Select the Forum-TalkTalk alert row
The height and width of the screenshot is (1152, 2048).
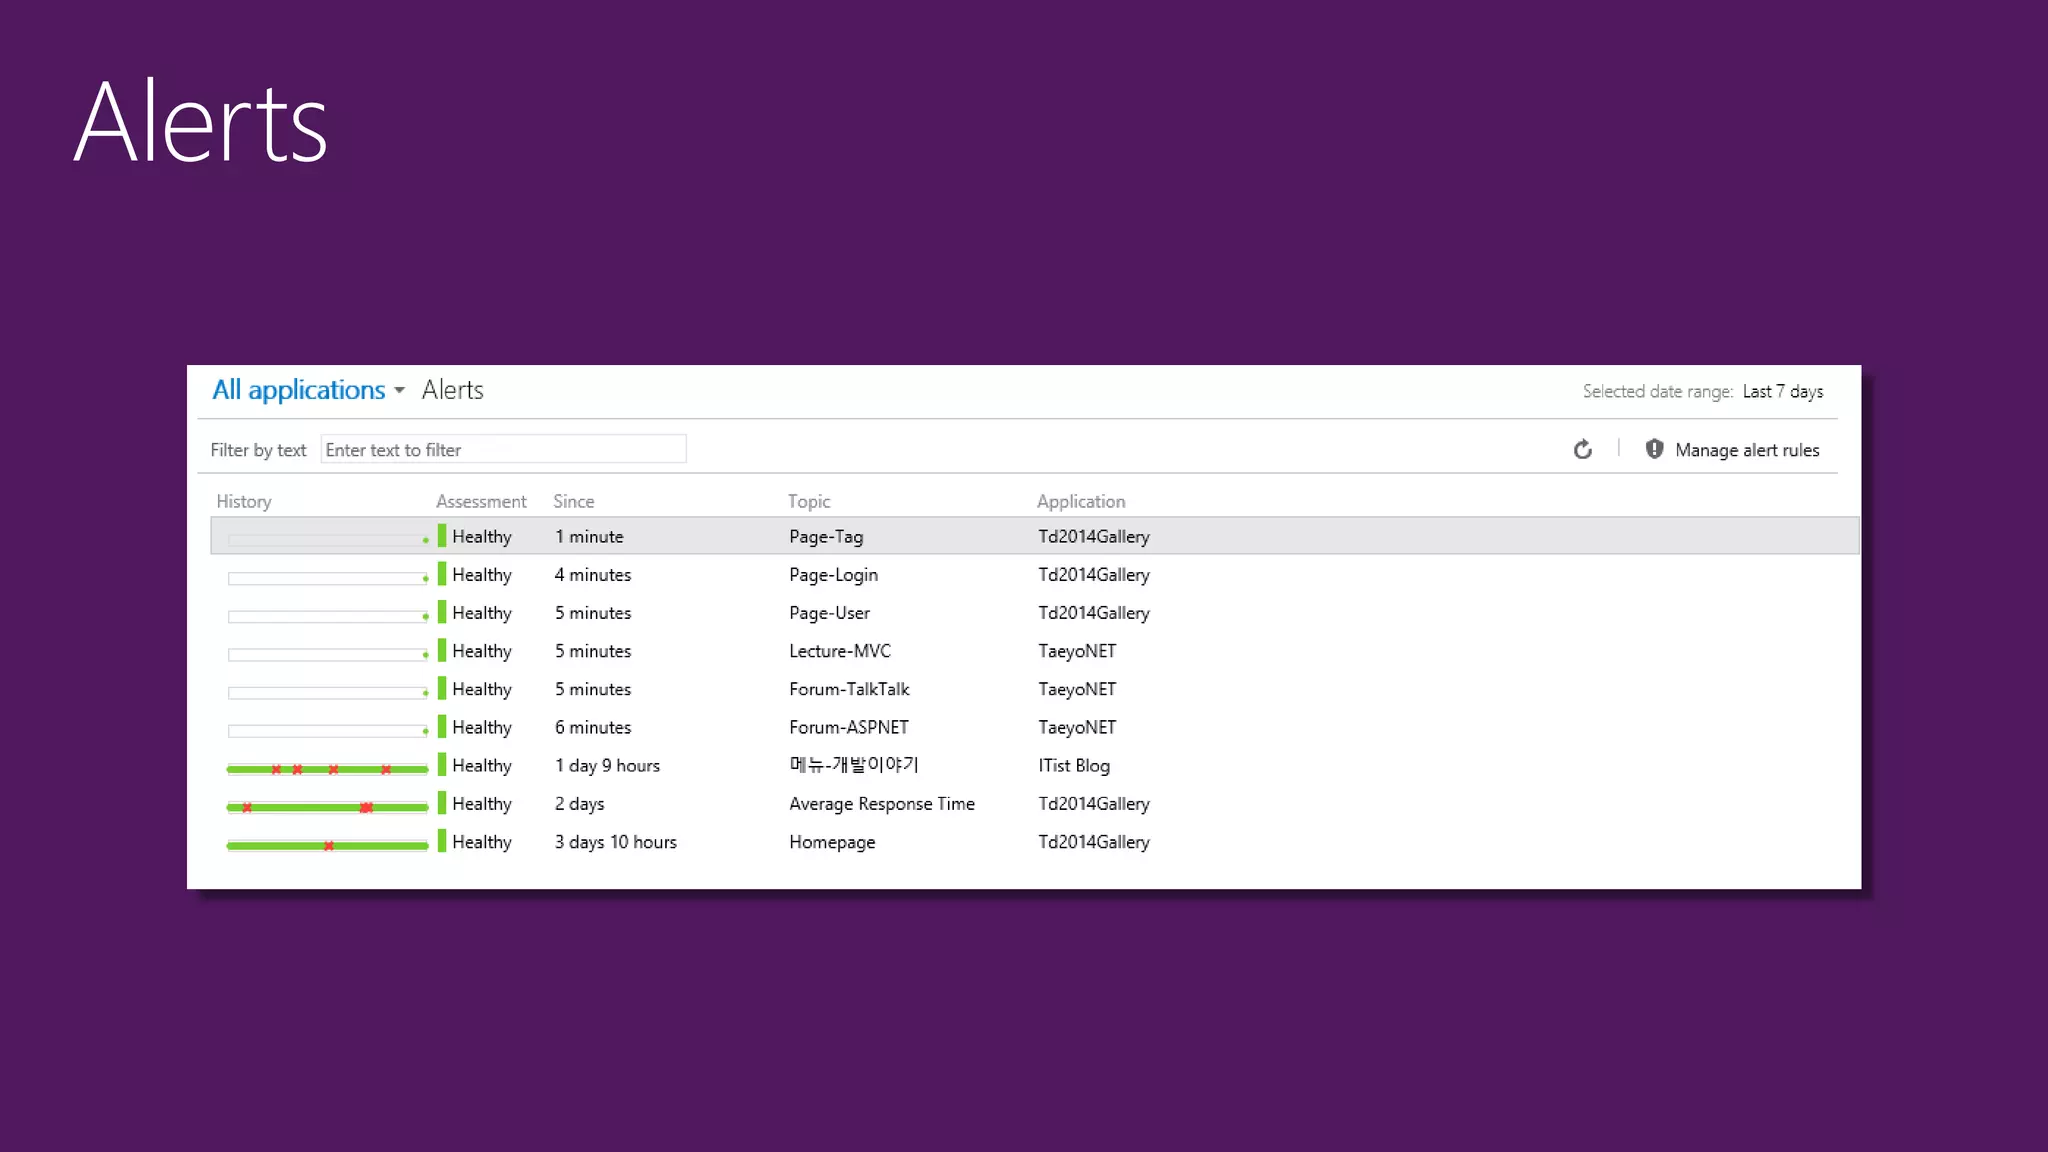point(849,689)
